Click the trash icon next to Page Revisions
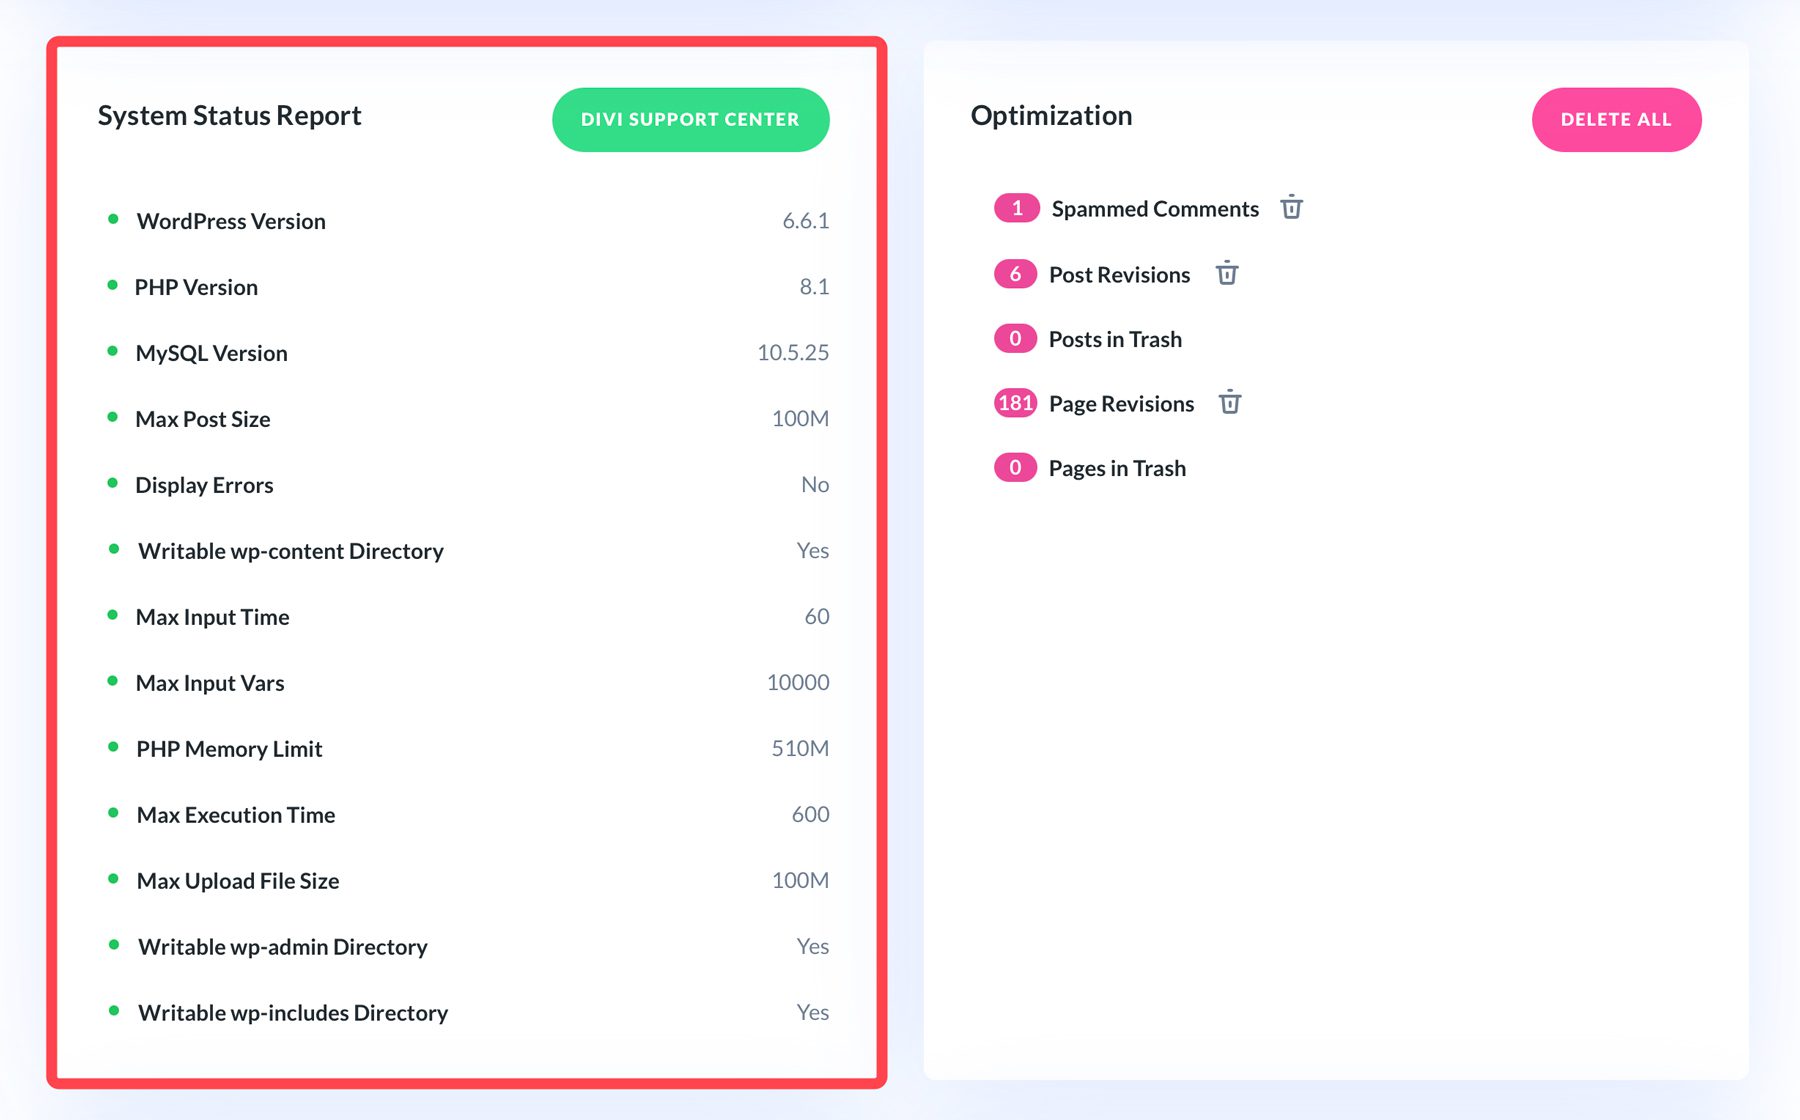Screen dimensions: 1800x1120 [x=1230, y=402]
